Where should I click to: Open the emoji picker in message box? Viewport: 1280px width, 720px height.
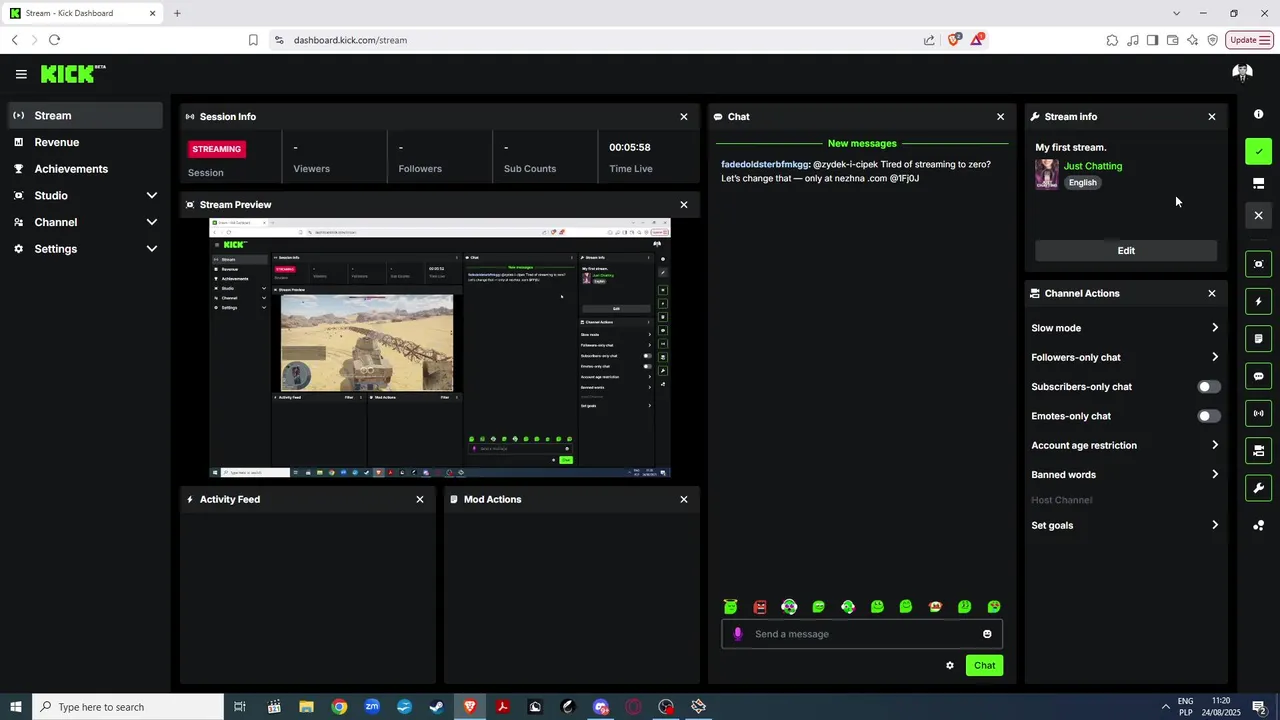(987, 634)
